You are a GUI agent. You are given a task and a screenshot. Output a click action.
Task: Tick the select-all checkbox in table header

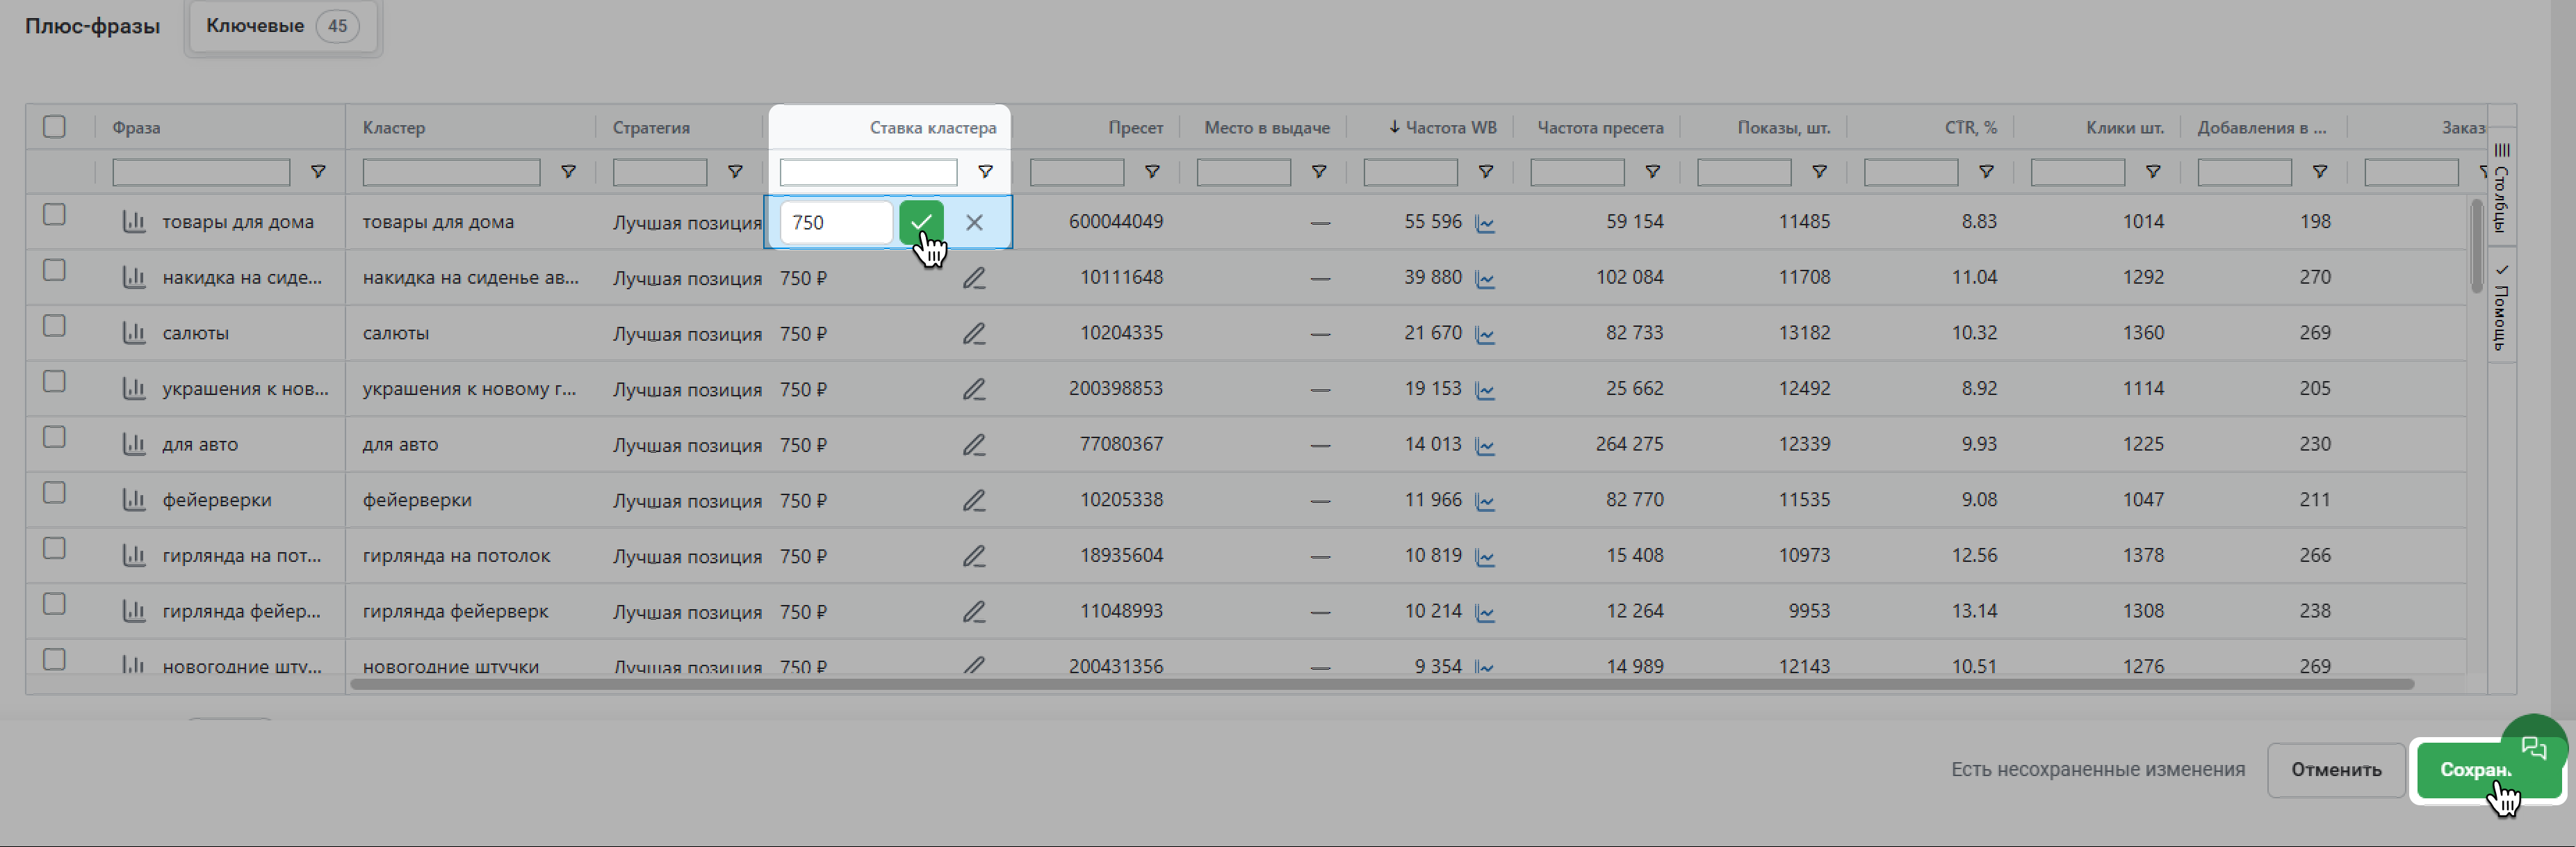(55, 126)
